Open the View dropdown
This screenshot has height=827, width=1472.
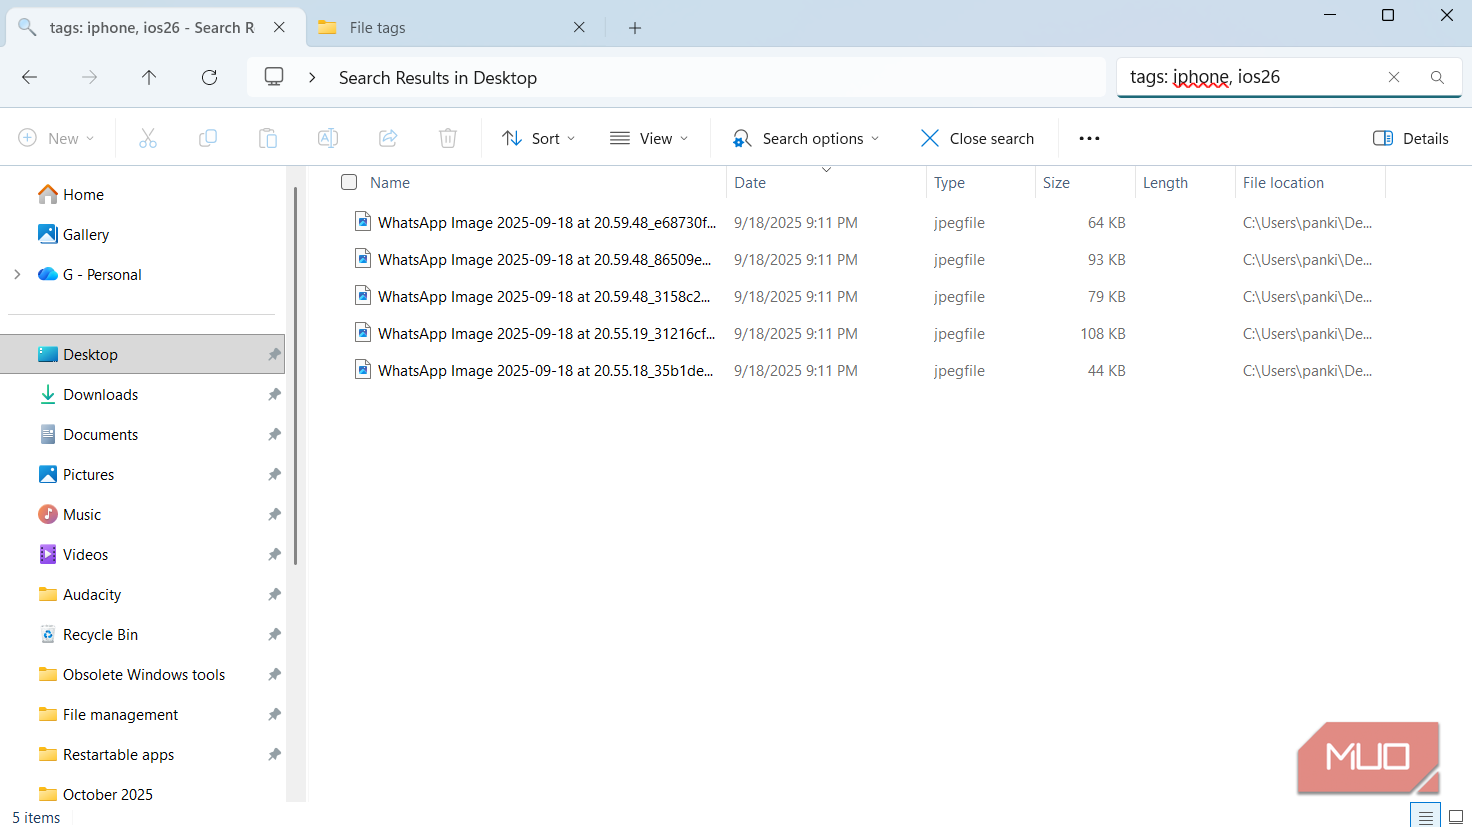pyautogui.click(x=649, y=138)
